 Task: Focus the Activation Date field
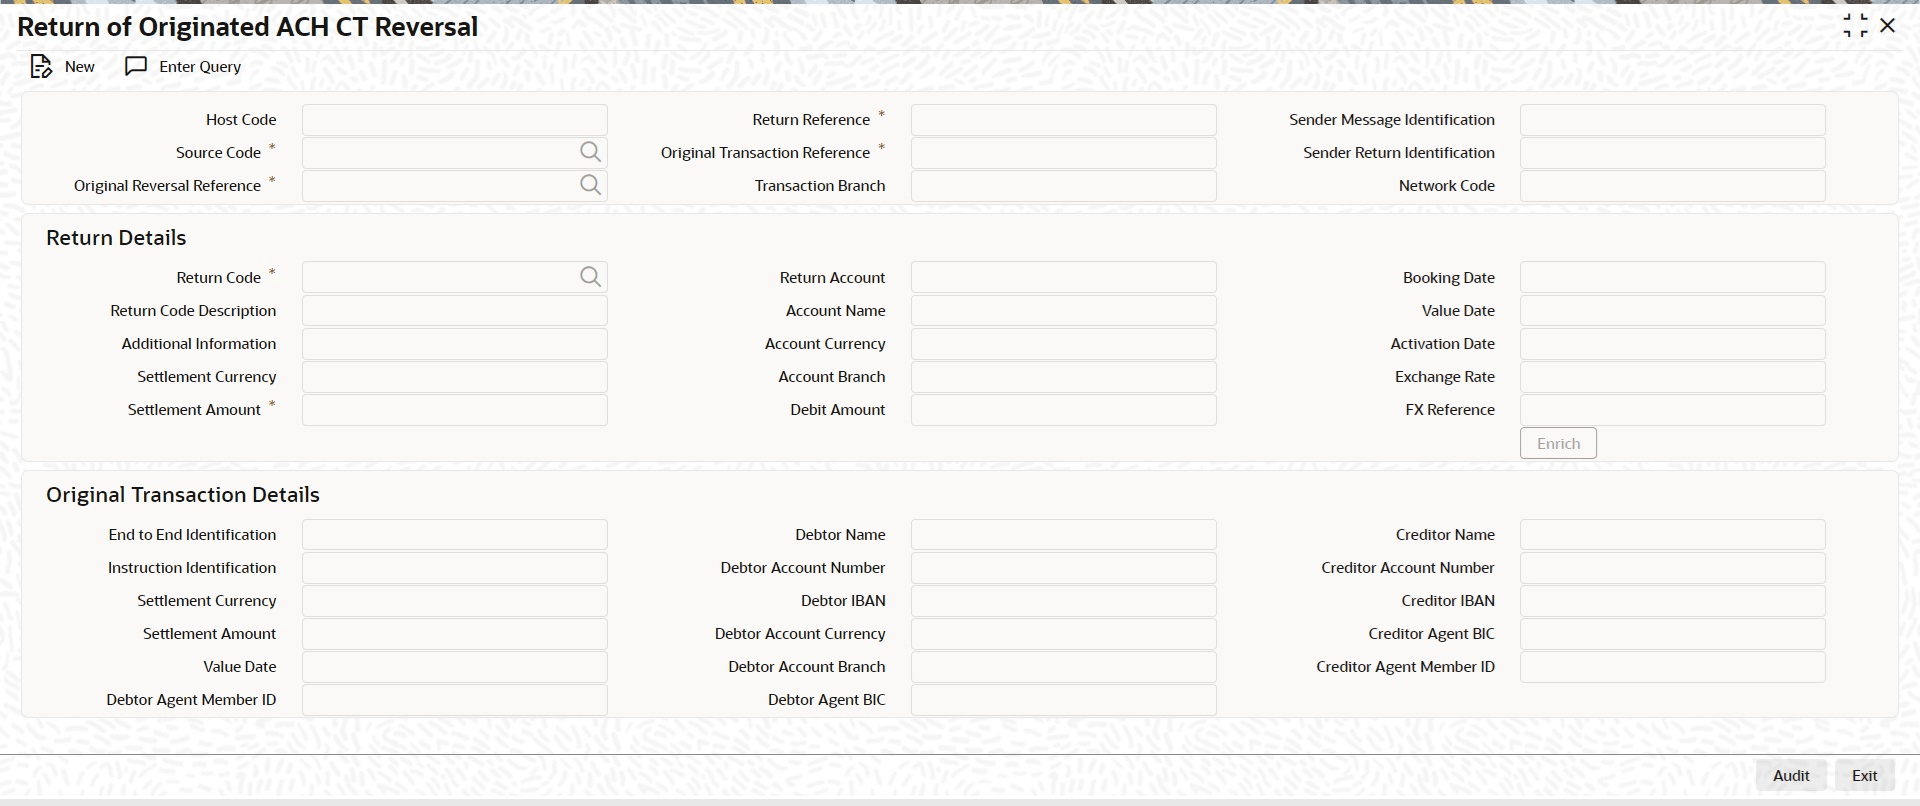tap(1673, 344)
